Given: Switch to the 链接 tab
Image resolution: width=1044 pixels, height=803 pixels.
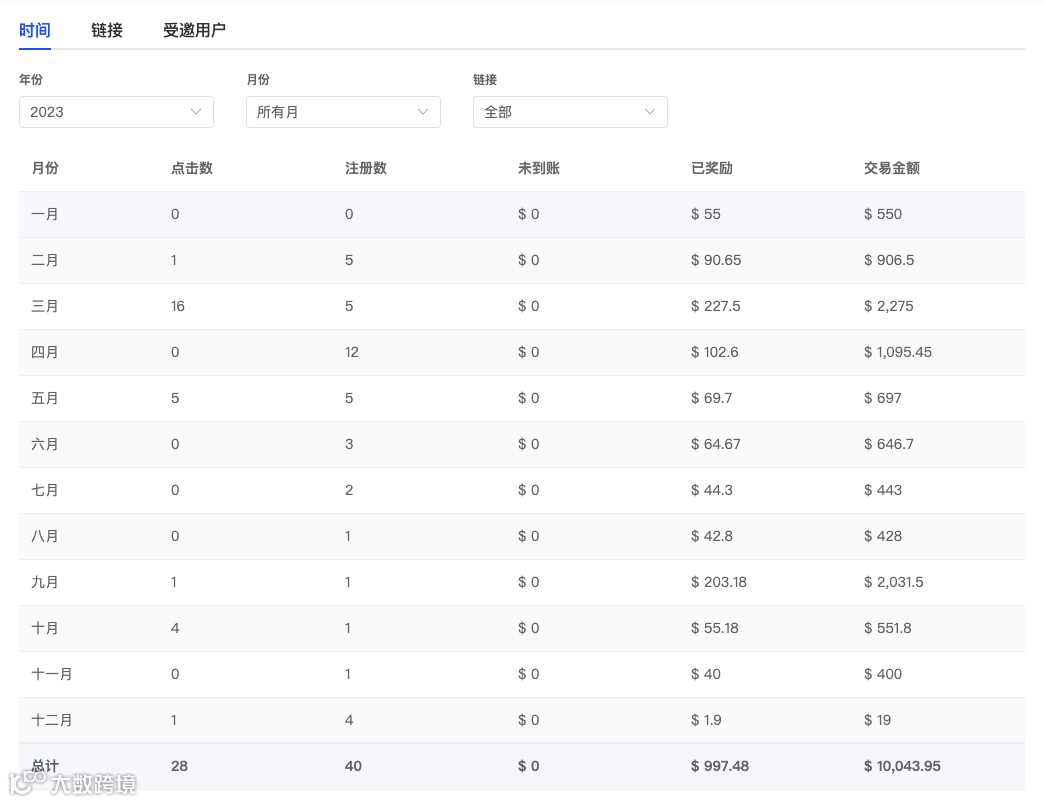Looking at the screenshot, I should click(106, 31).
